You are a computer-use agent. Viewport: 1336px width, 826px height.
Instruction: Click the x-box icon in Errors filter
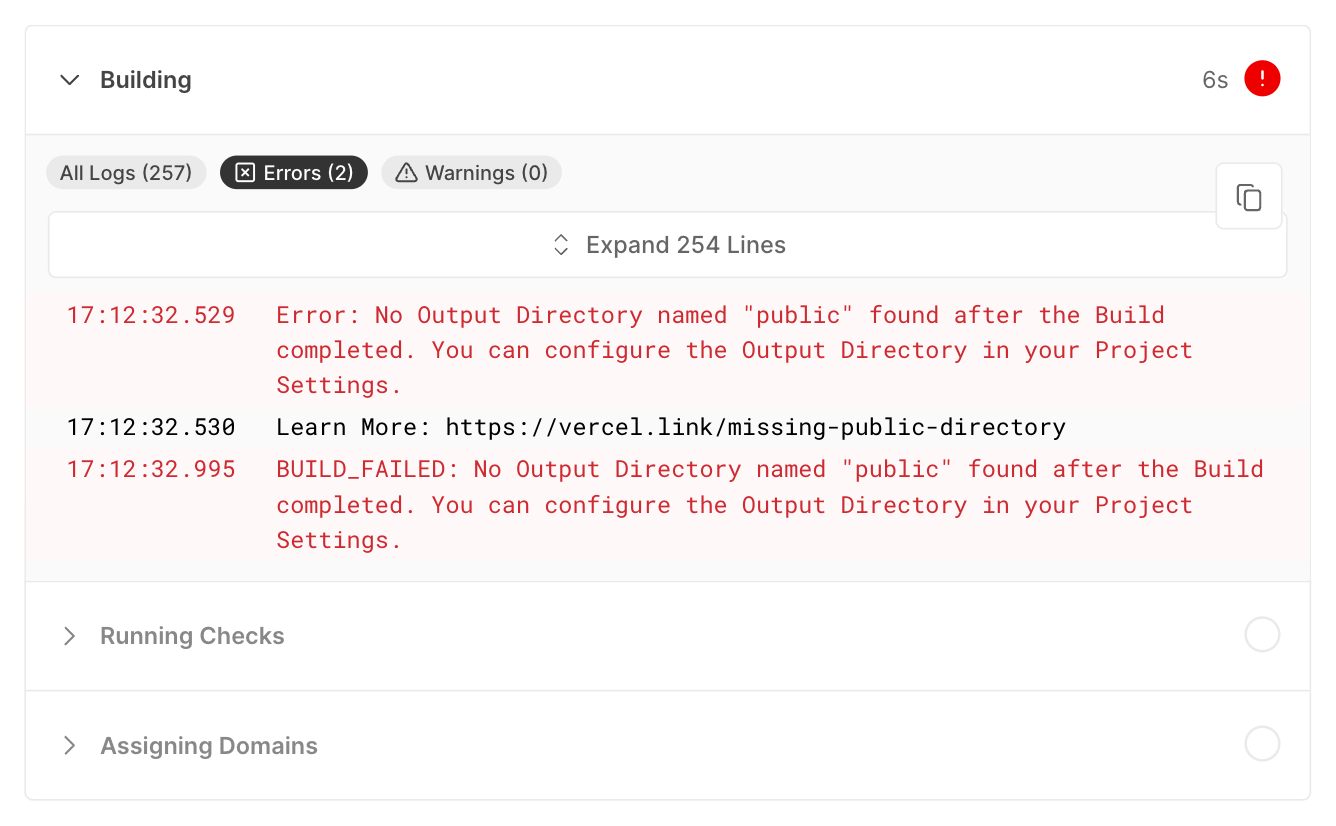coord(245,173)
